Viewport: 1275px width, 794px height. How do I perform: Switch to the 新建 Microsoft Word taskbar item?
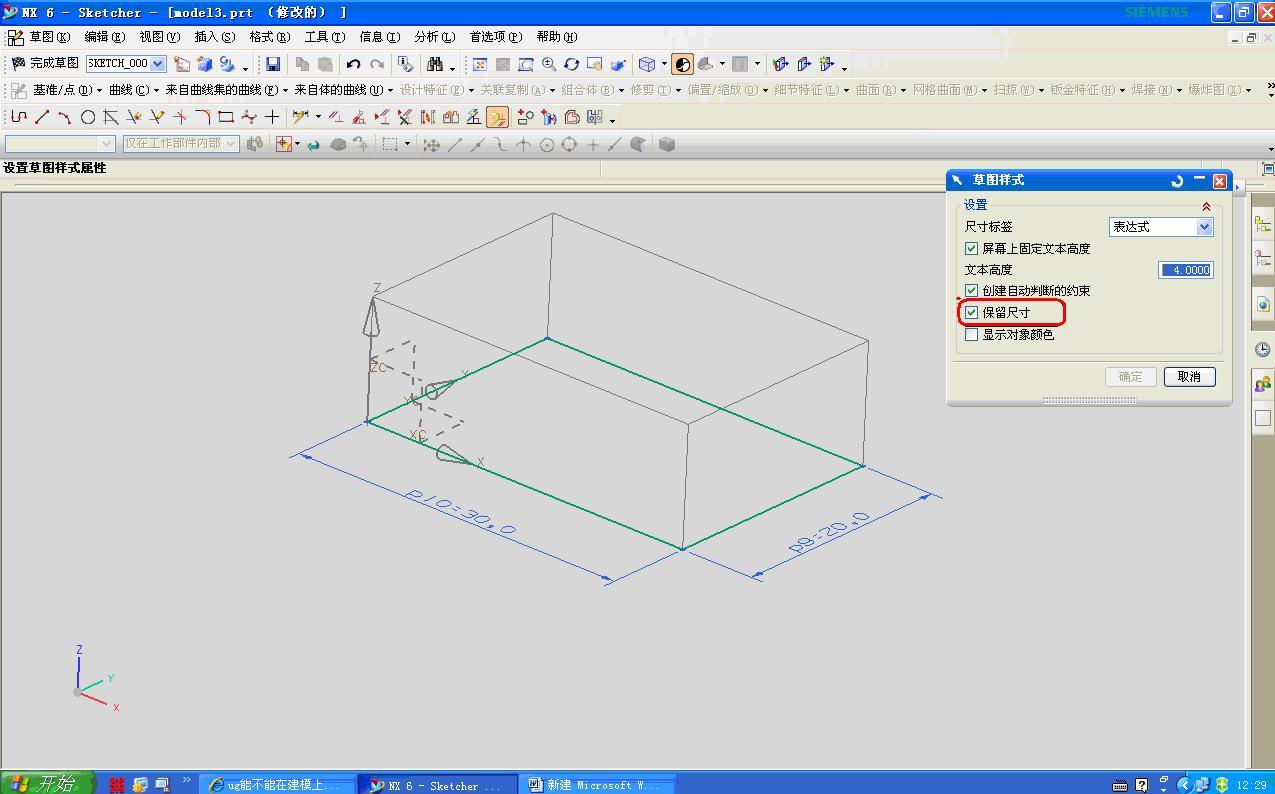click(x=598, y=785)
